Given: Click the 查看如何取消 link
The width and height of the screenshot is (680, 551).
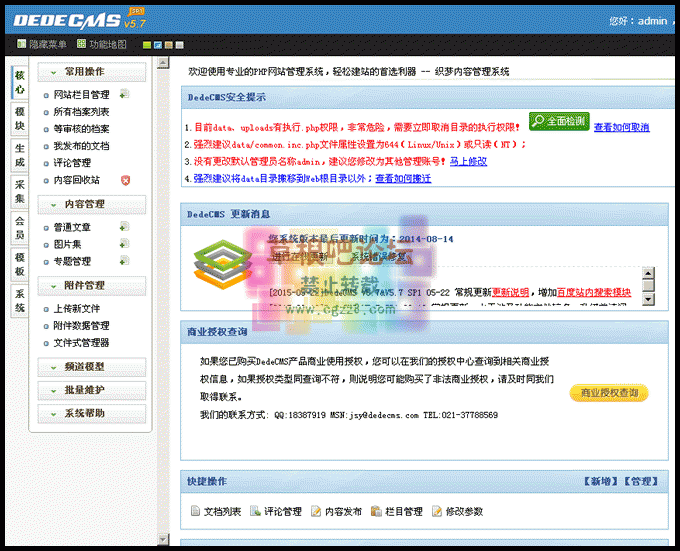Looking at the screenshot, I should 621,127.
